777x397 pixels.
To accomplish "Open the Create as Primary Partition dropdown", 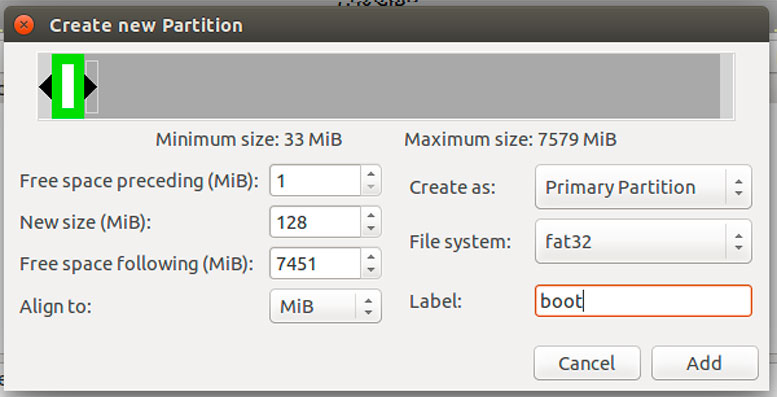I will point(643,187).
